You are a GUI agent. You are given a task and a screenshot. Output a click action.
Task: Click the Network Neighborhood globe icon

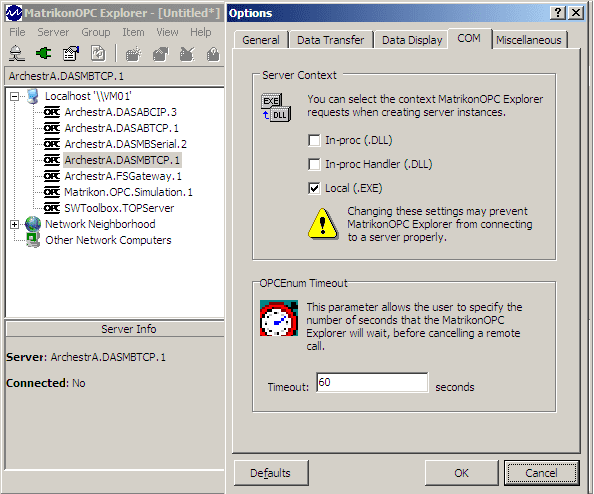coord(33,224)
